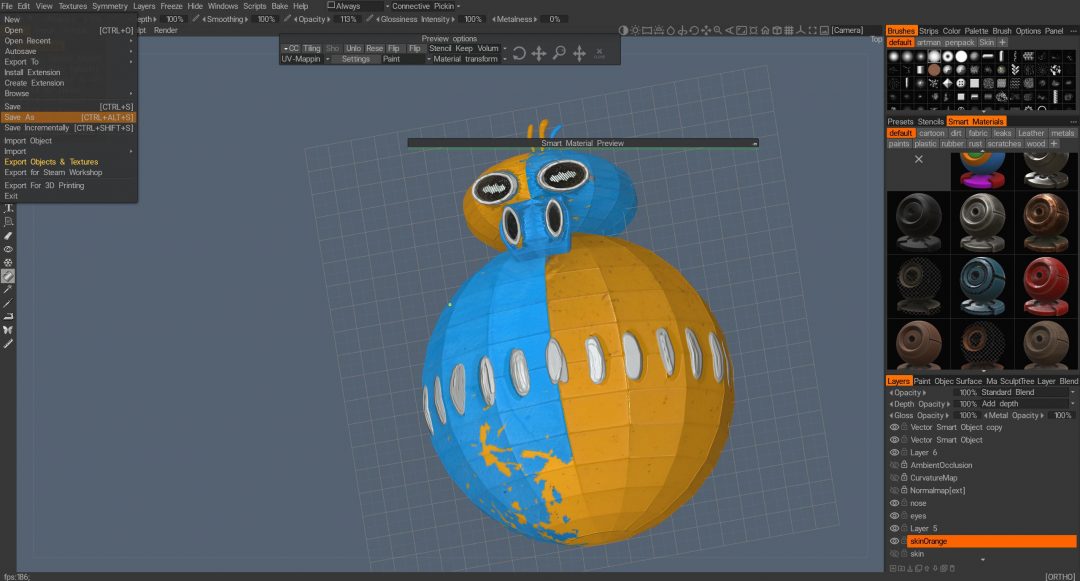Click the home view icon in camera toolbar
Viewport: 1080px width, 581px height.
pyautogui.click(x=765, y=30)
